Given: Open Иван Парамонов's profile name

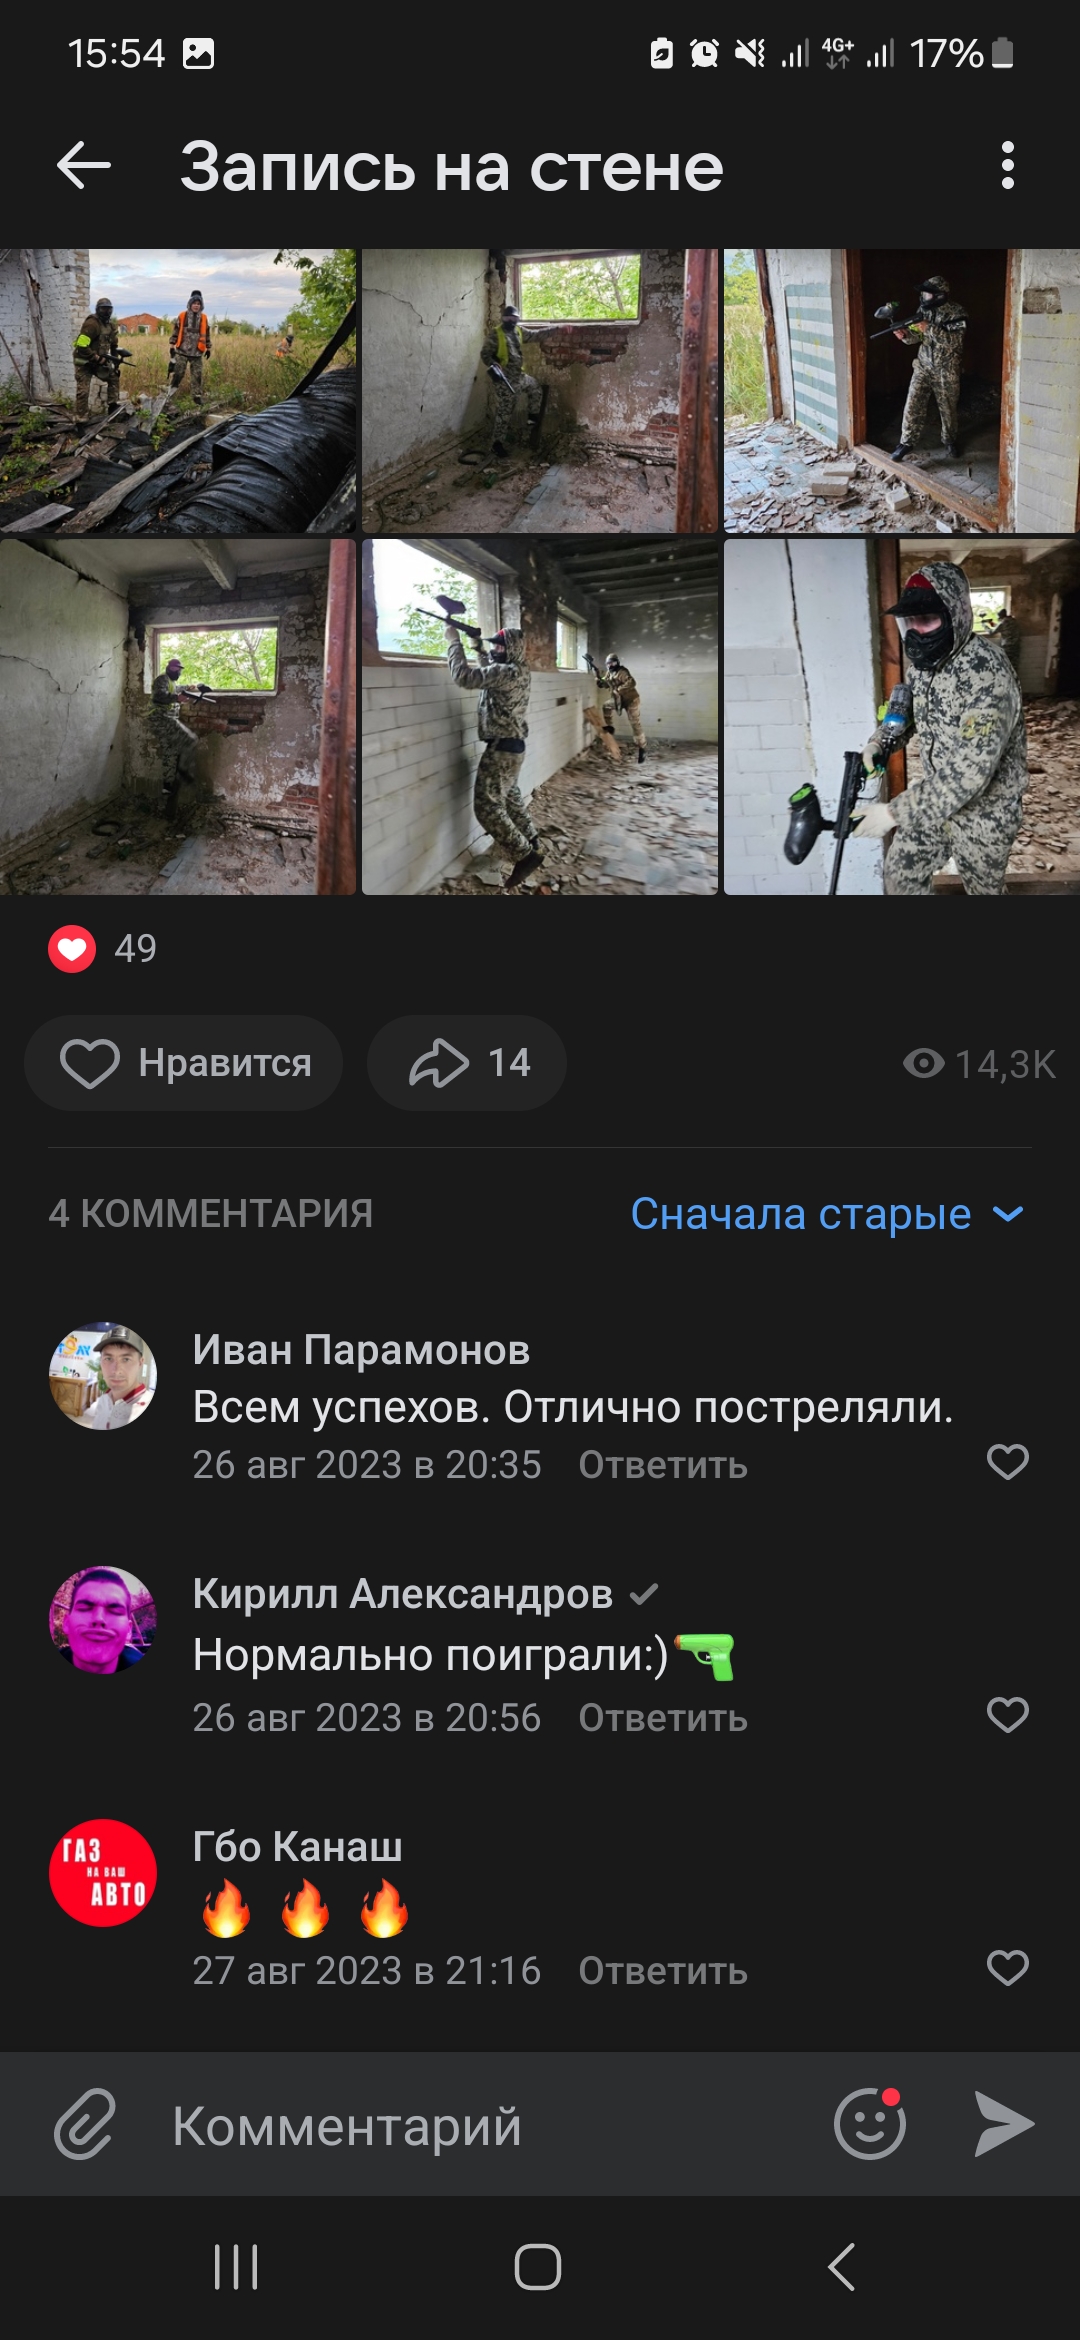Looking at the screenshot, I should [x=361, y=1350].
